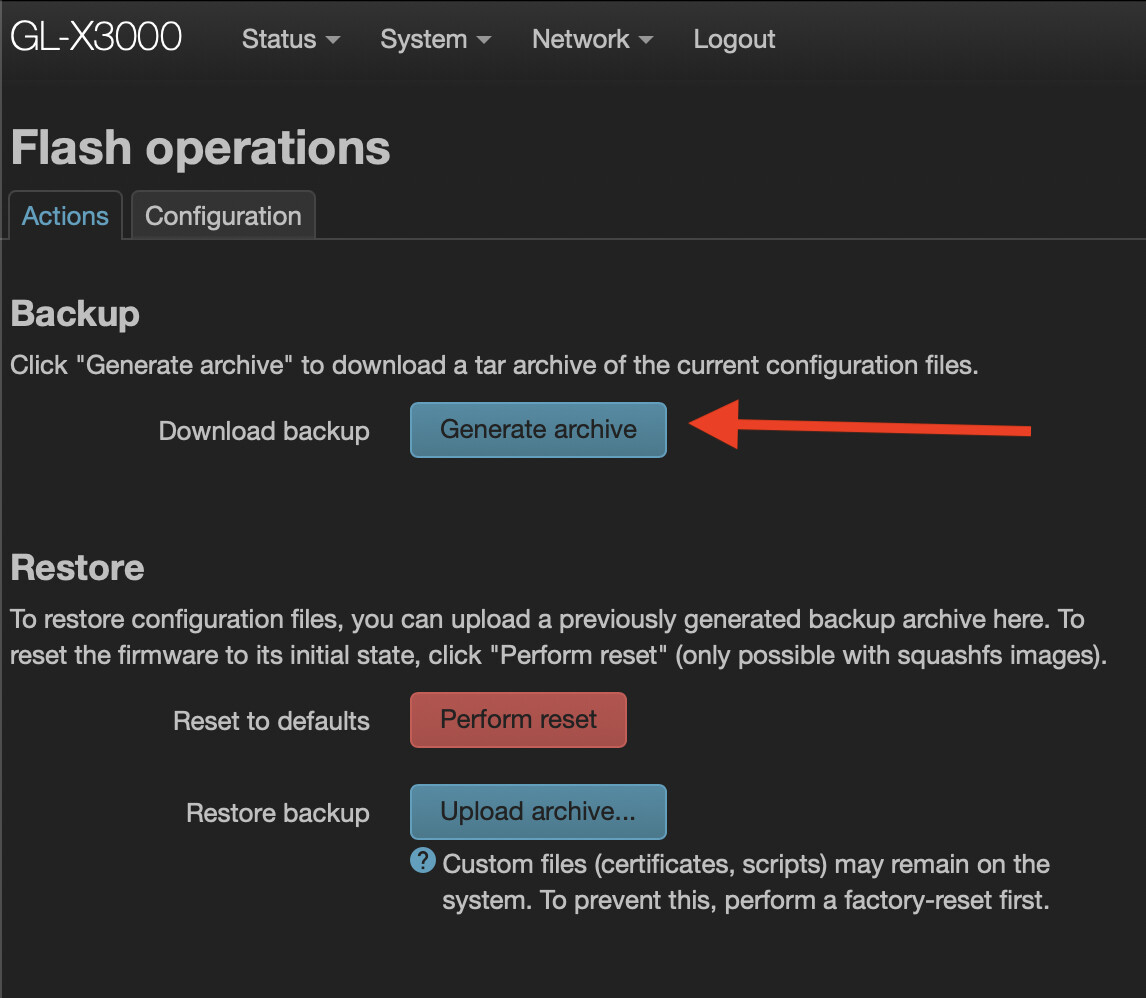
Task: Go to the GL-X3000 home link
Action: point(96,37)
